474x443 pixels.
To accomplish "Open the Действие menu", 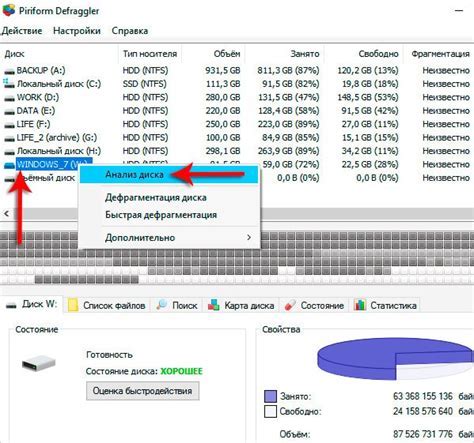I will pos(22,31).
